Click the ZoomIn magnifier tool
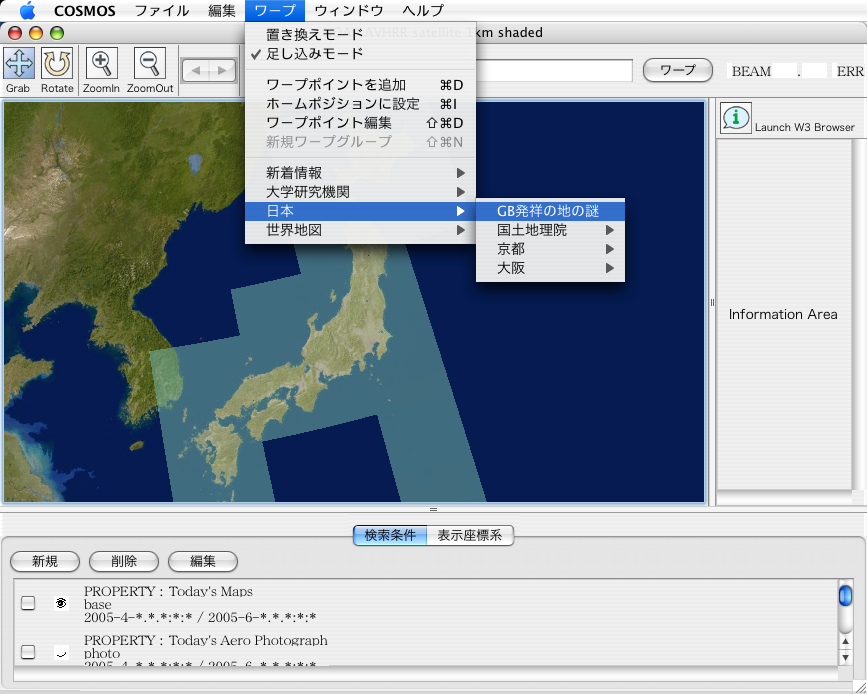Viewport: 867px width, 694px height. [101, 63]
